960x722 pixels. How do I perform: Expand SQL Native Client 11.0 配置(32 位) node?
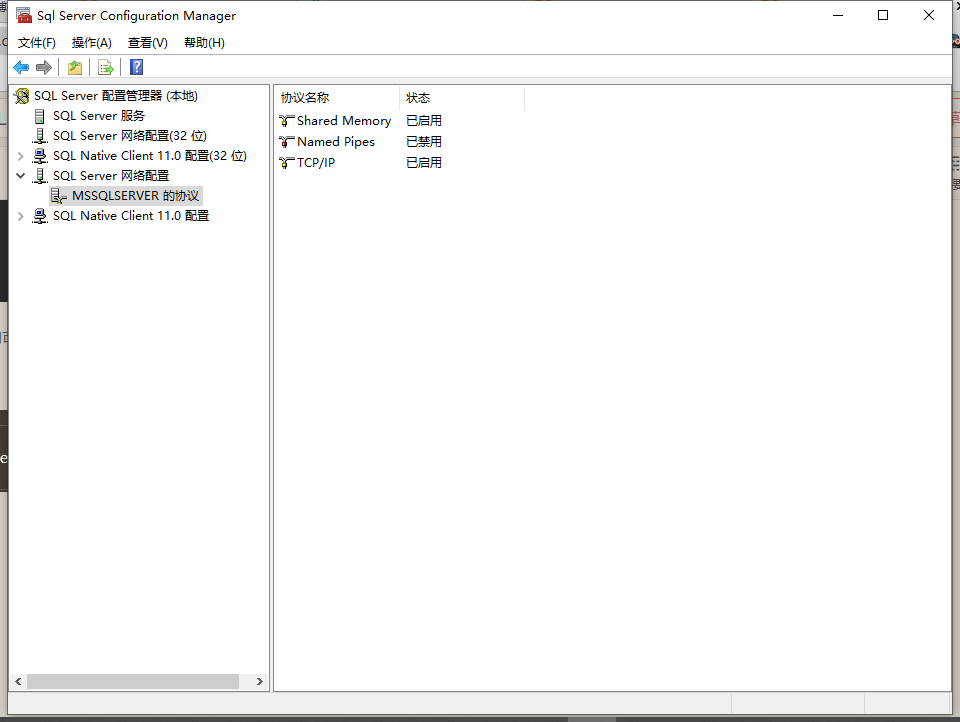[20, 156]
